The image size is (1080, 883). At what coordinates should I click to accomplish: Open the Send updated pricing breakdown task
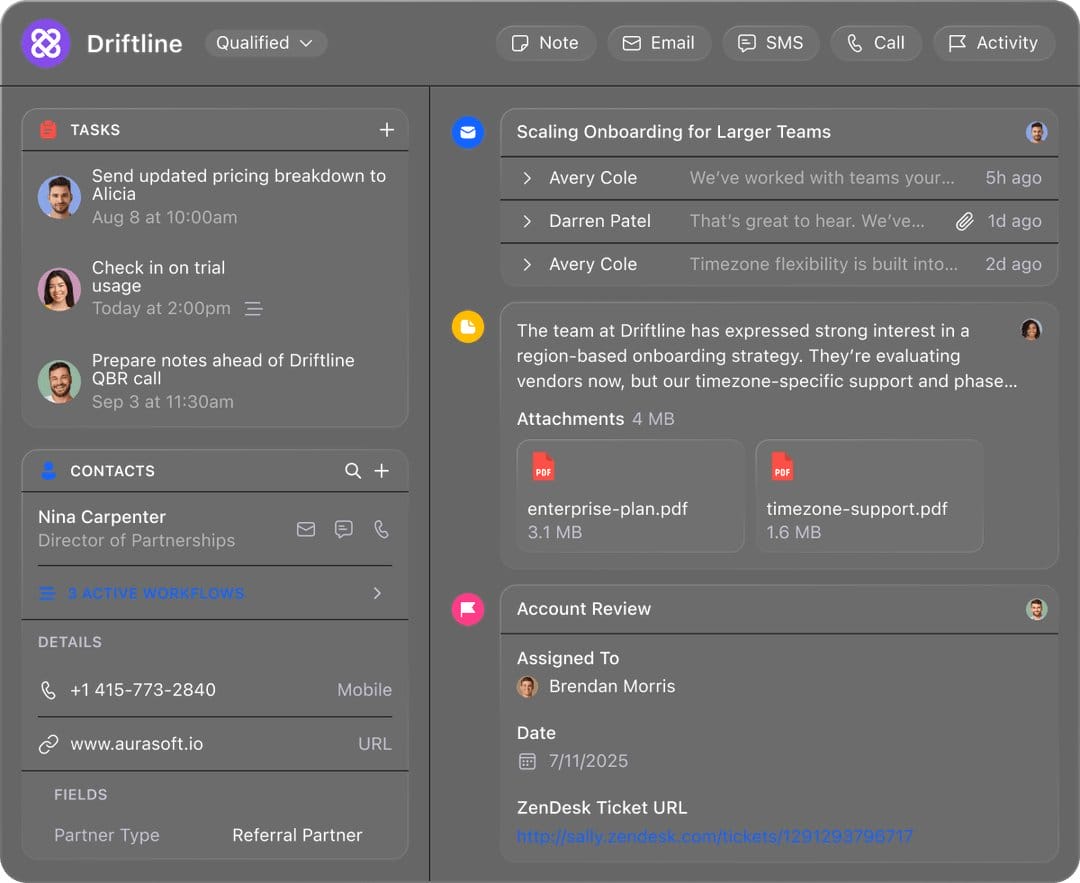[x=215, y=196]
